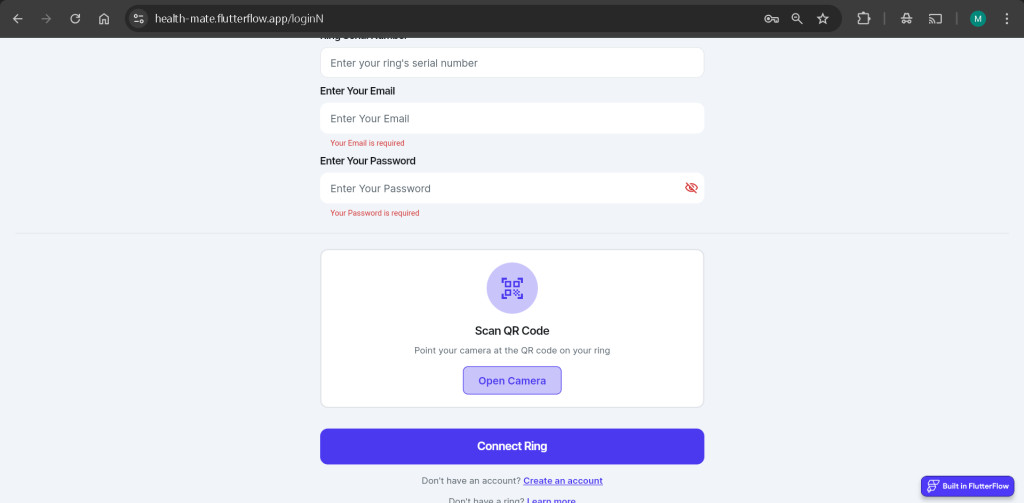Bookmark this page with the star icon
The image size is (1024, 503).
click(x=823, y=18)
